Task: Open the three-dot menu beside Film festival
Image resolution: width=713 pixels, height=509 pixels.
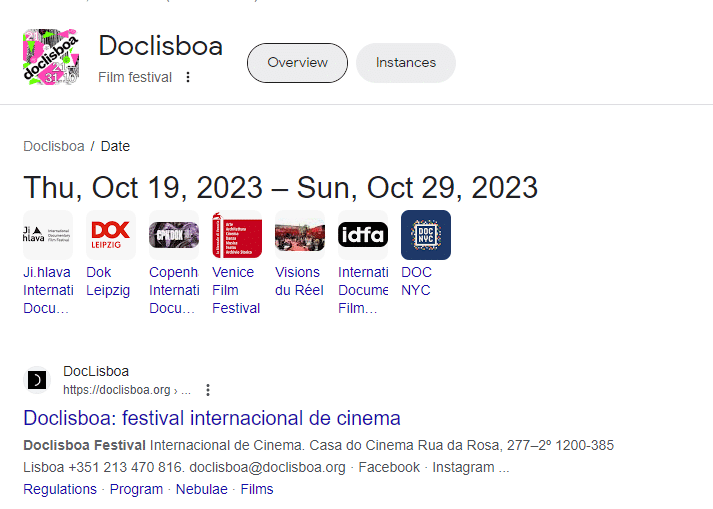Action: pyautogui.click(x=188, y=78)
